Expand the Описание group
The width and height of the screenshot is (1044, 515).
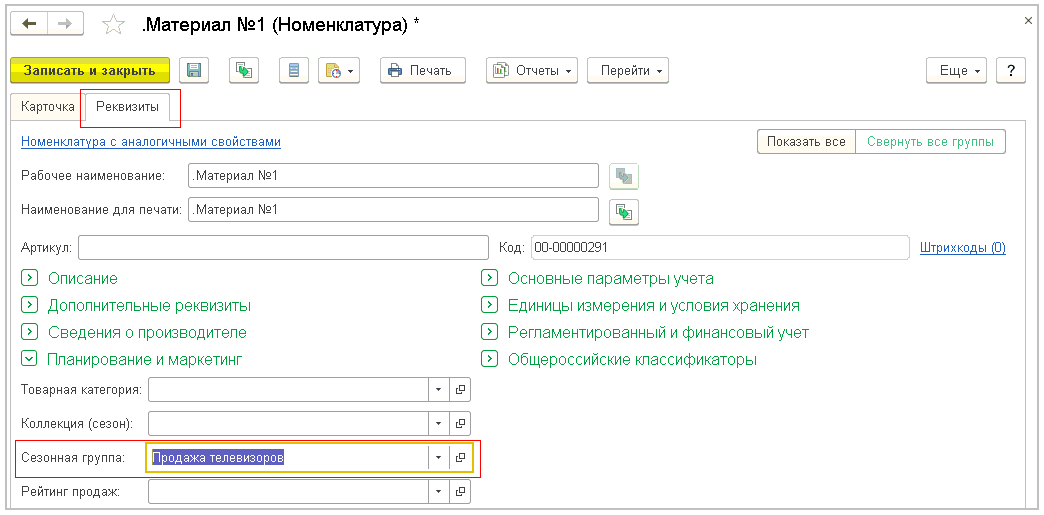tap(29, 278)
